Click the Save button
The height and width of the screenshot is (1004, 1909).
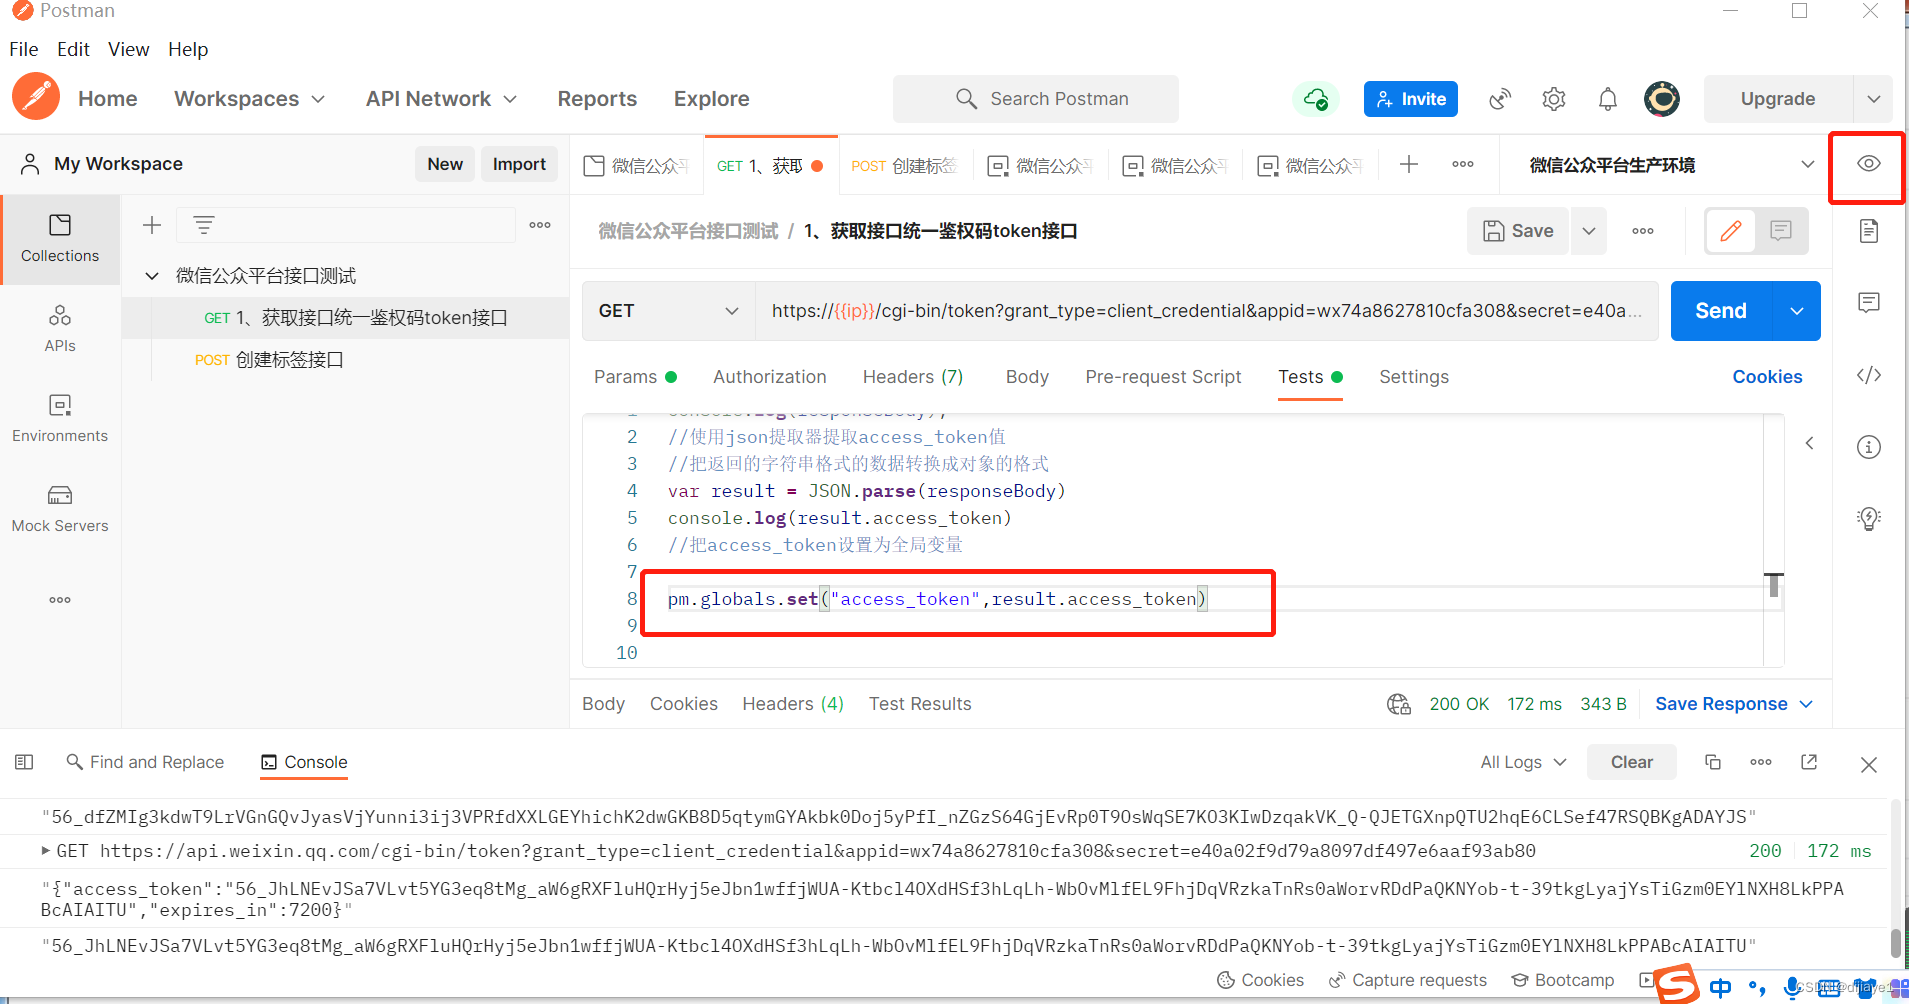point(1518,231)
